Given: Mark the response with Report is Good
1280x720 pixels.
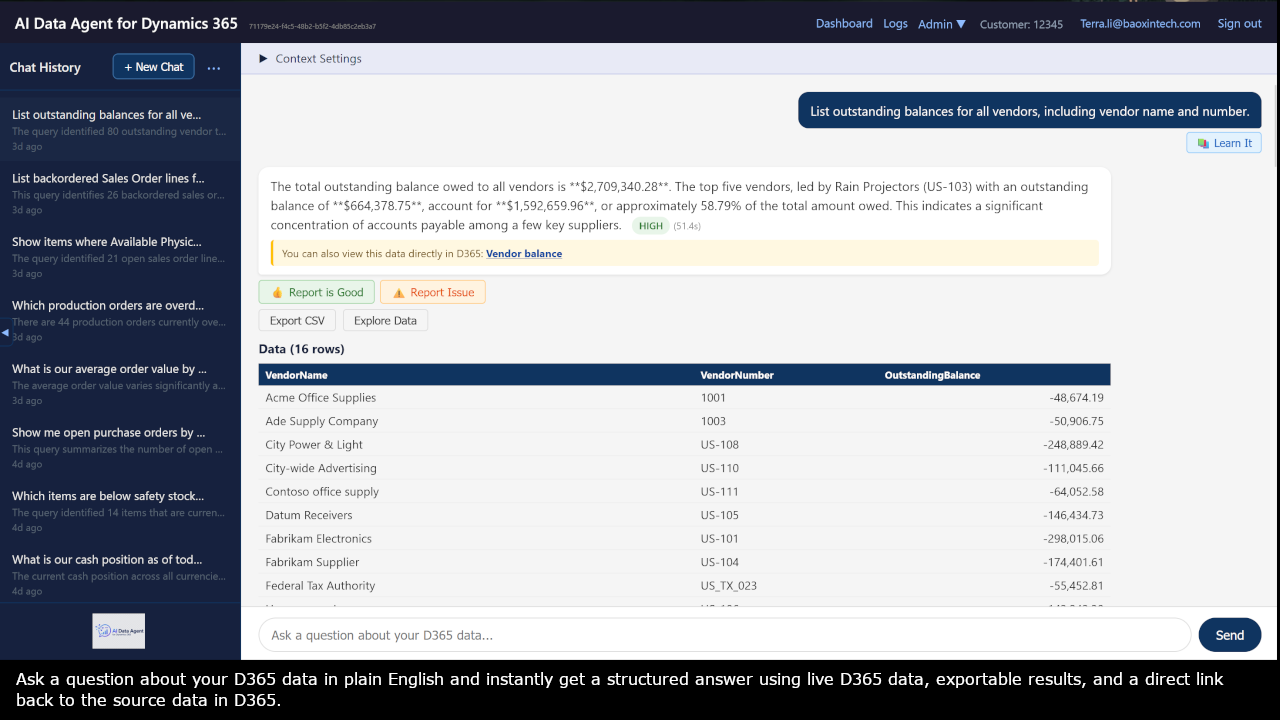Looking at the screenshot, I should tap(317, 292).
